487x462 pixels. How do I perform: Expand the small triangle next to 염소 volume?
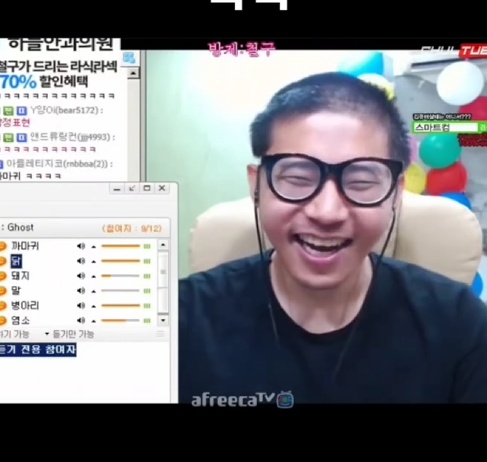click(x=94, y=321)
